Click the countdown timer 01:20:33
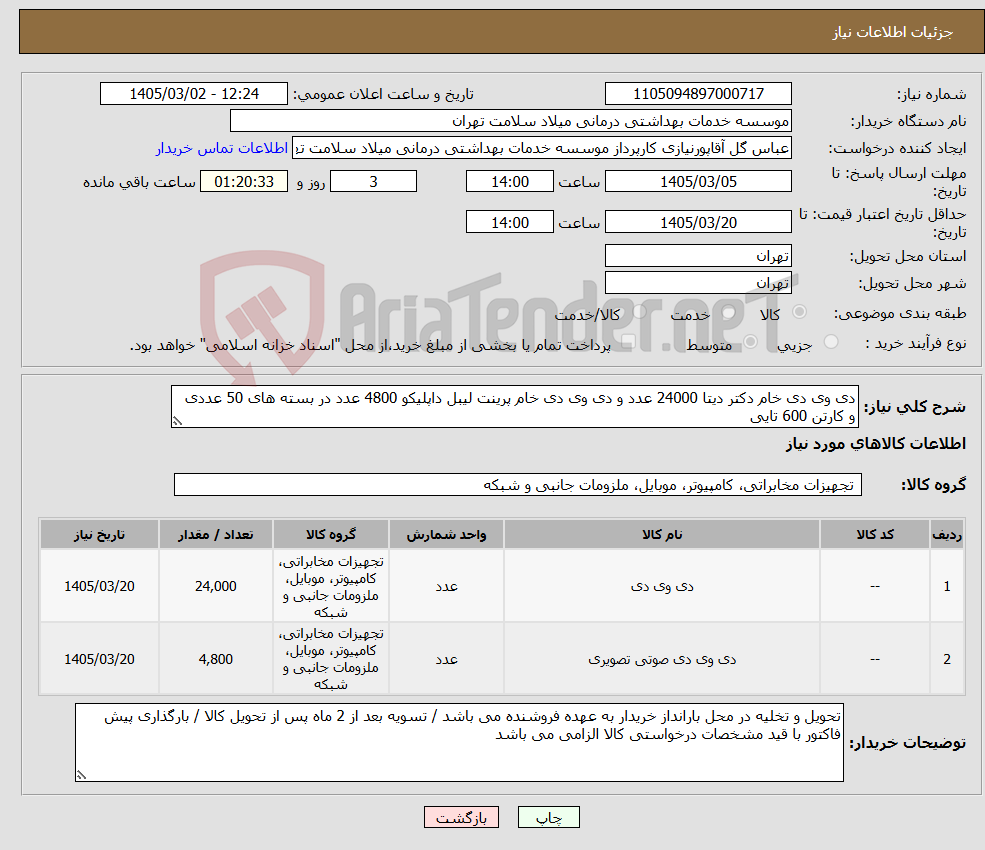The width and height of the screenshot is (985, 850). click(244, 182)
